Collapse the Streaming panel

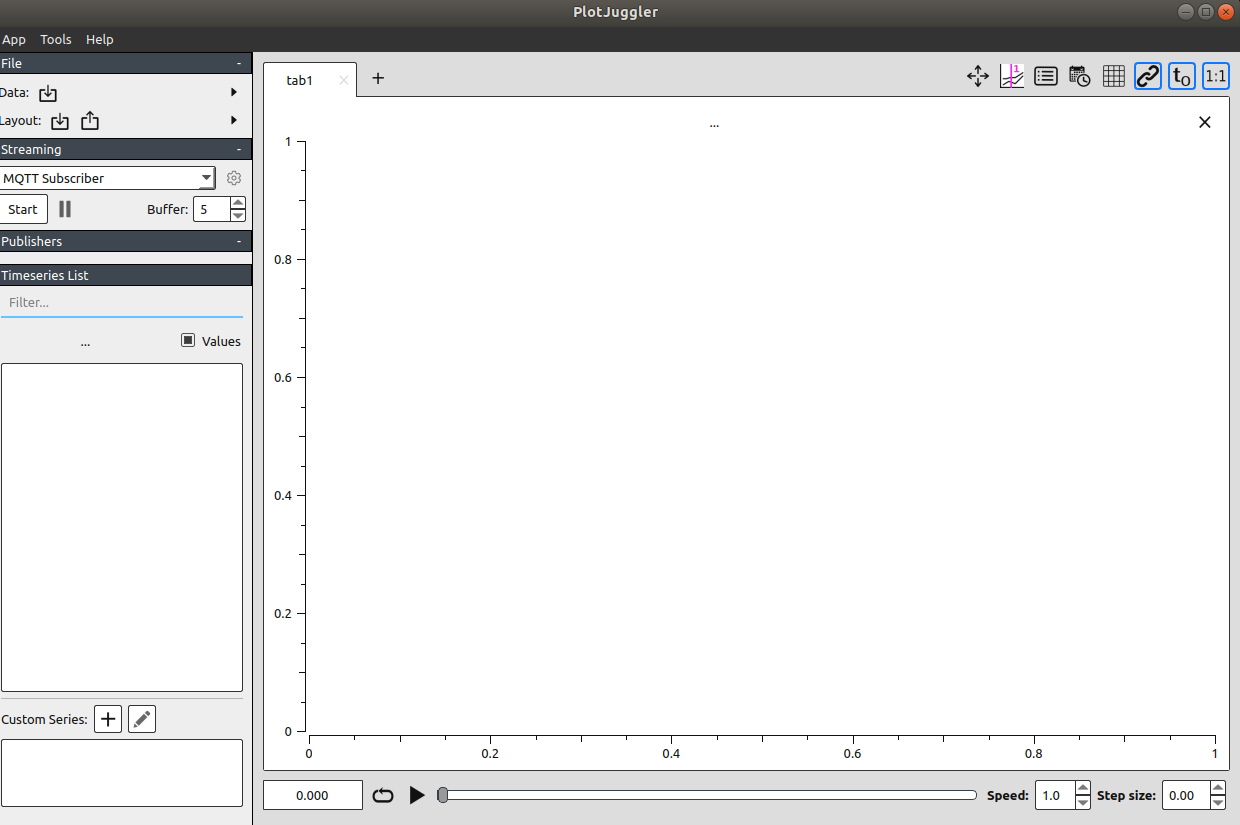click(x=239, y=149)
